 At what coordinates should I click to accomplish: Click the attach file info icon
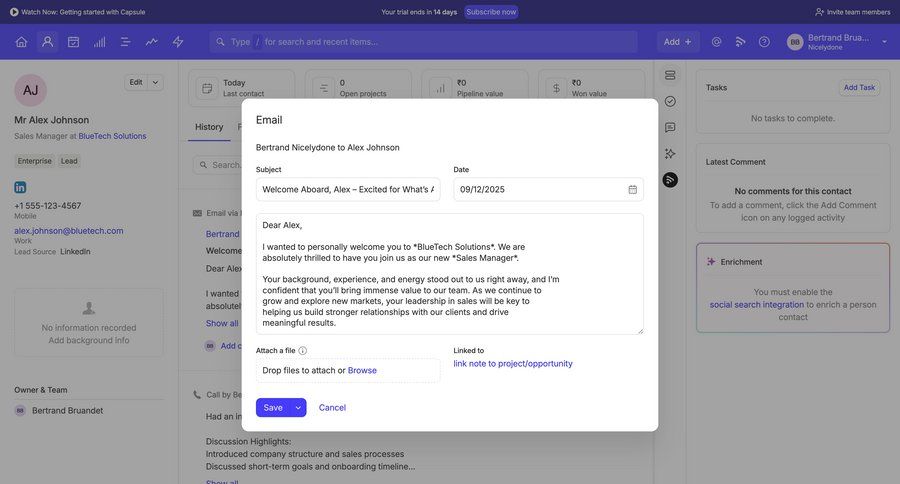pos(303,351)
